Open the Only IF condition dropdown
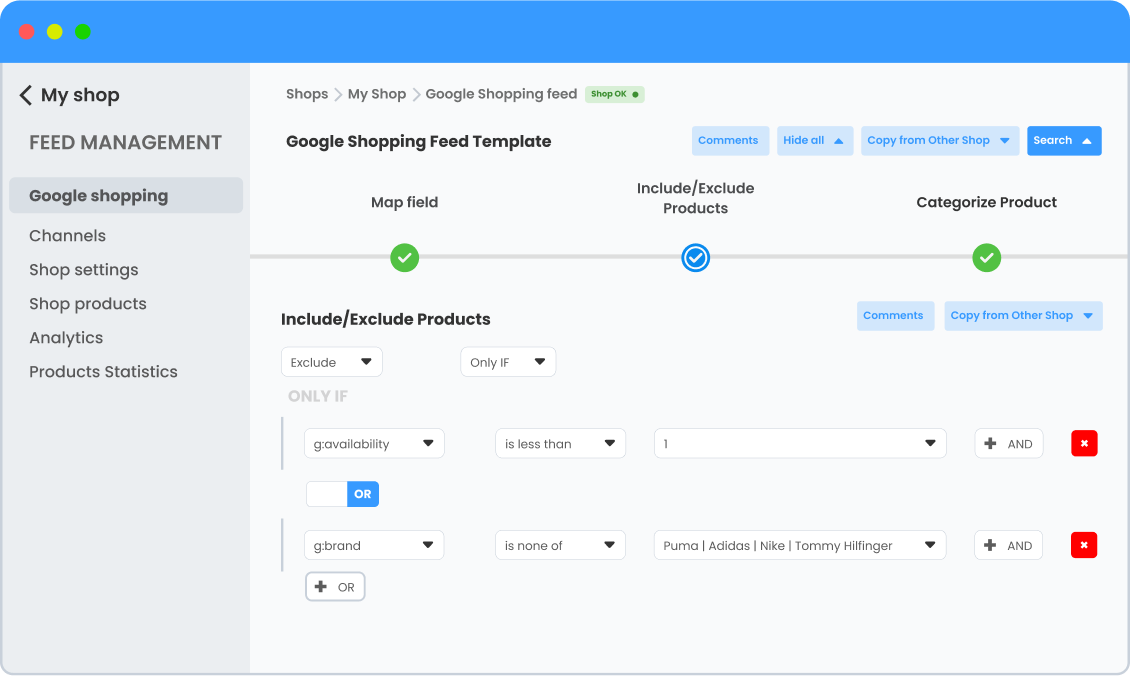Viewport: 1130px width, 676px height. click(507, 362)
